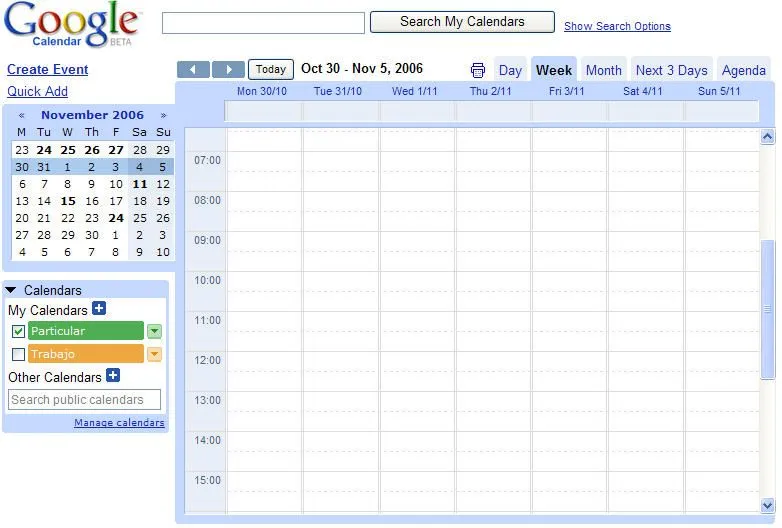Go to previous week arrow
This screenshot has height=528, width=782.
pos(193,69)
